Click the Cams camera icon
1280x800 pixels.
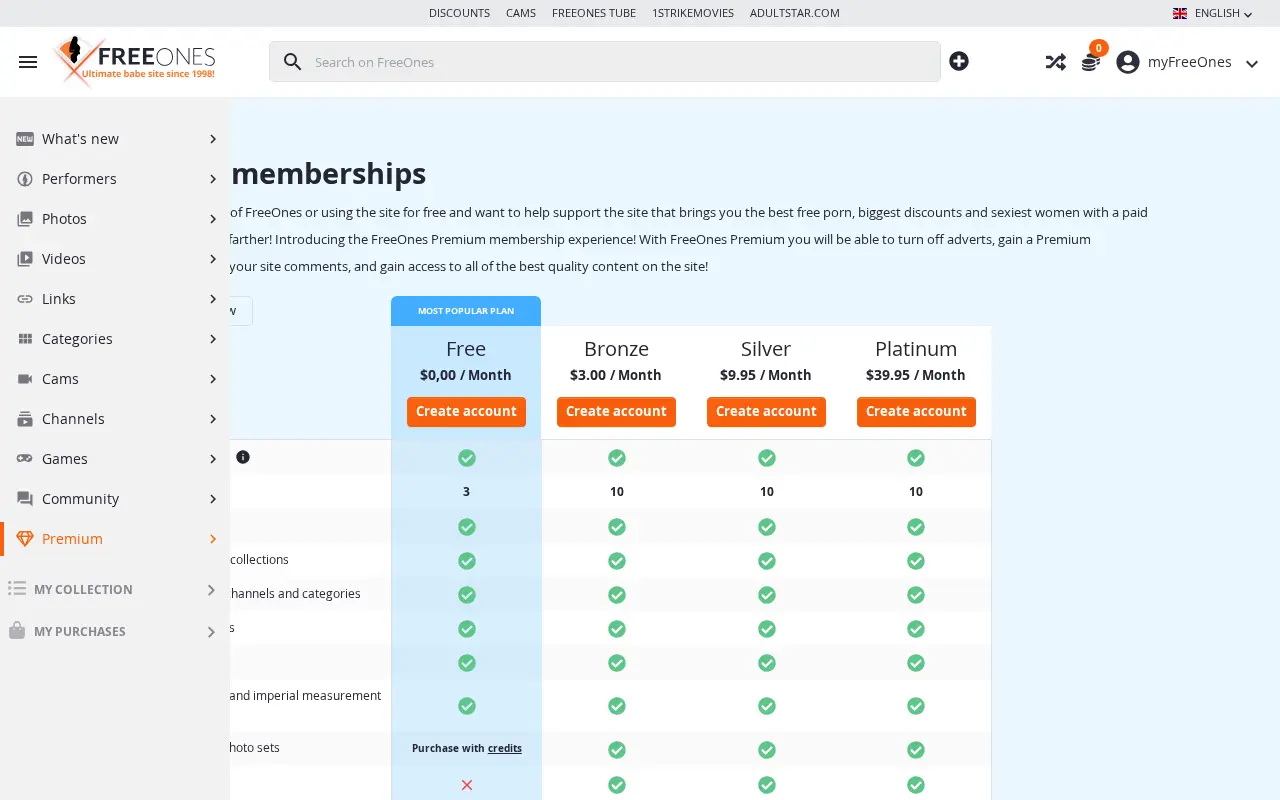(25, 379)
